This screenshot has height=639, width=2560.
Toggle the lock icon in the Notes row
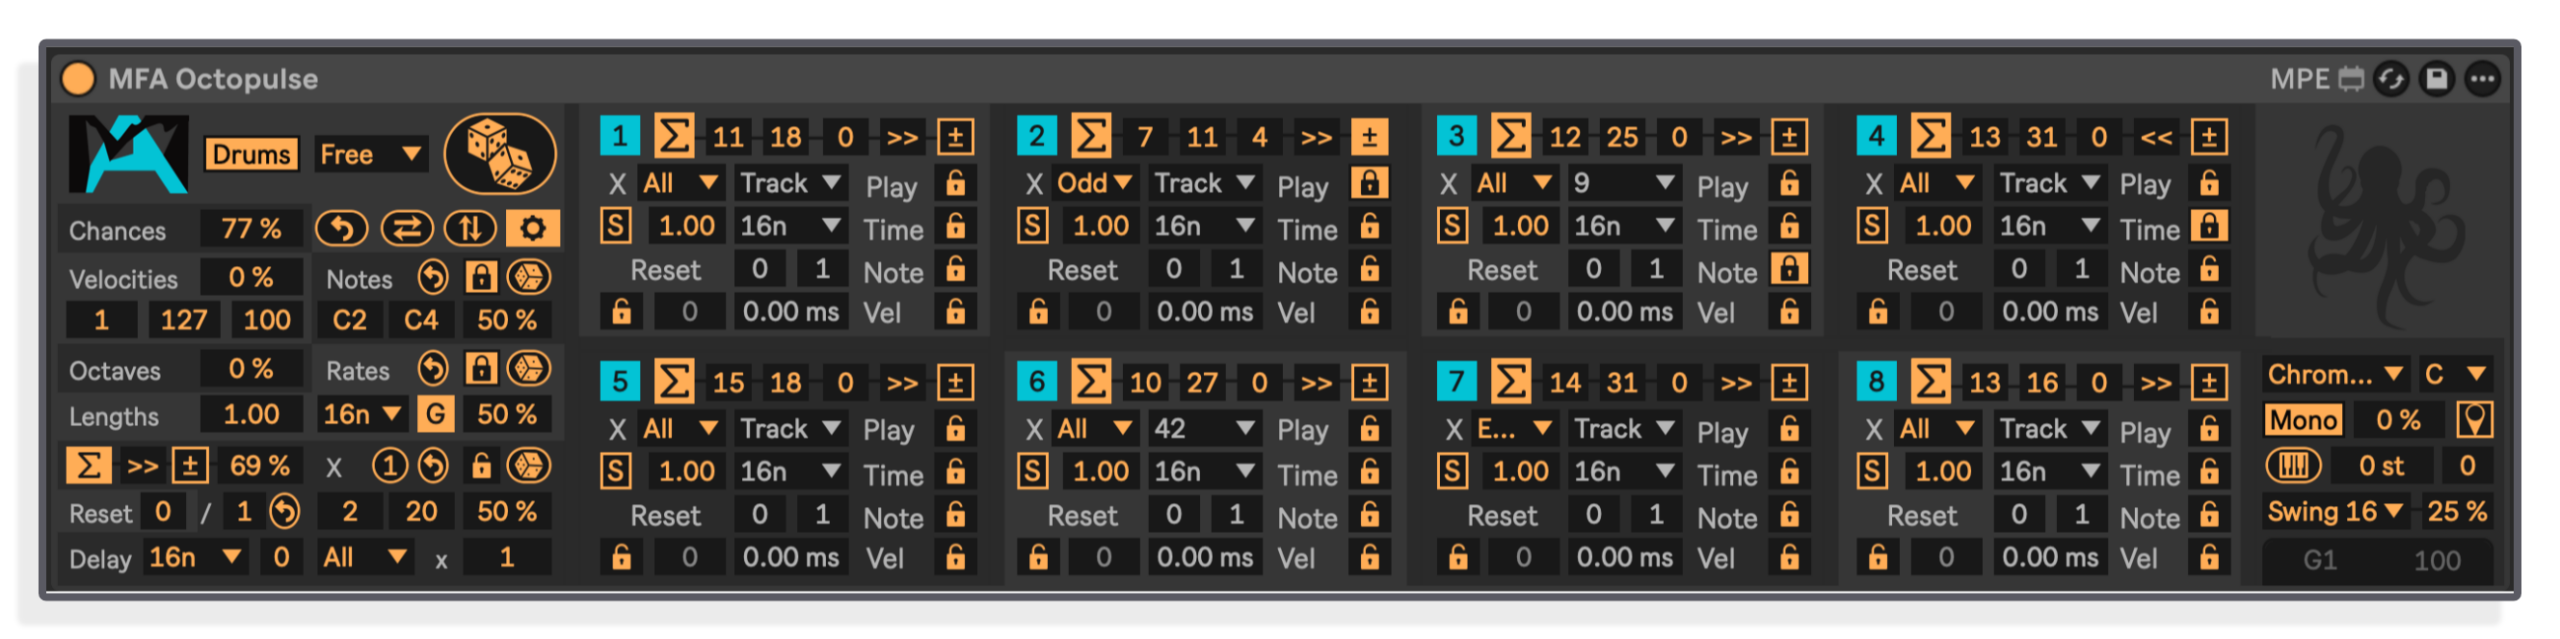[481, 277]
